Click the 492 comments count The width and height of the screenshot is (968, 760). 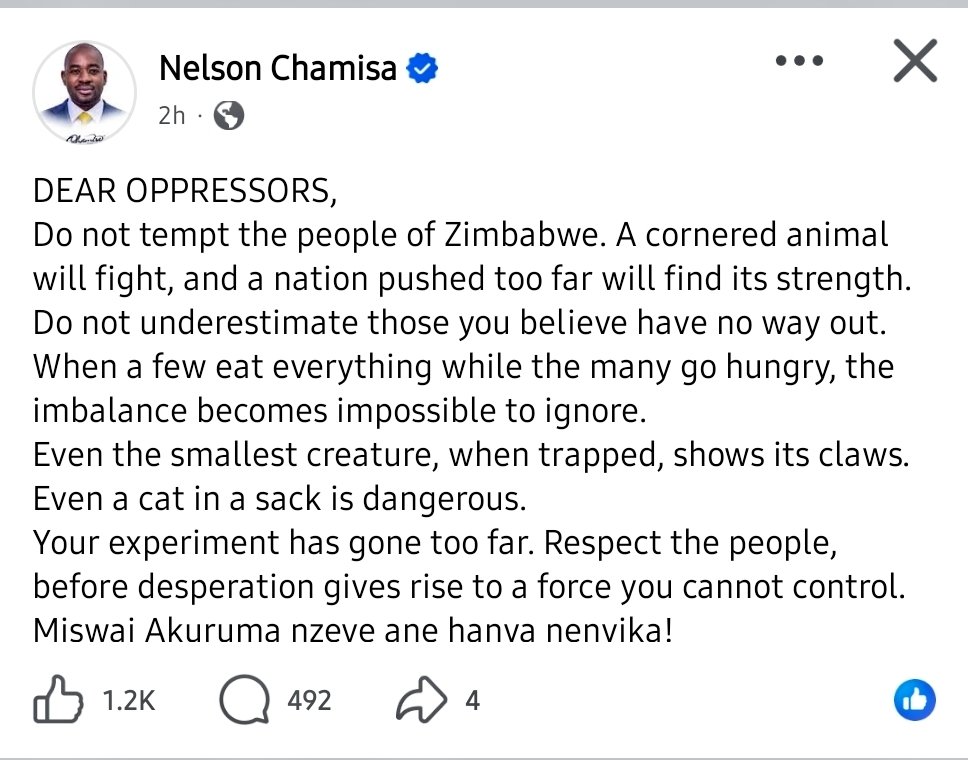(x=309, y=701)
